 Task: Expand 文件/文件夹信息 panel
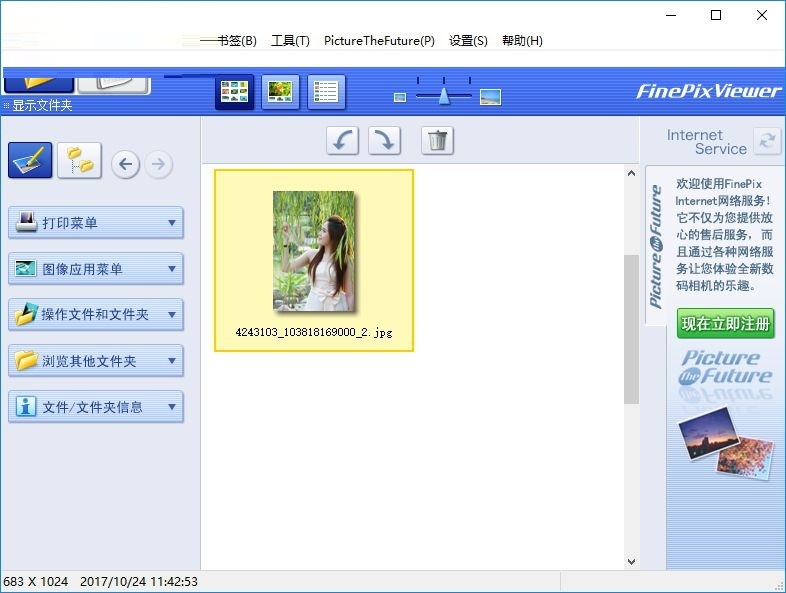coord(96,407)
